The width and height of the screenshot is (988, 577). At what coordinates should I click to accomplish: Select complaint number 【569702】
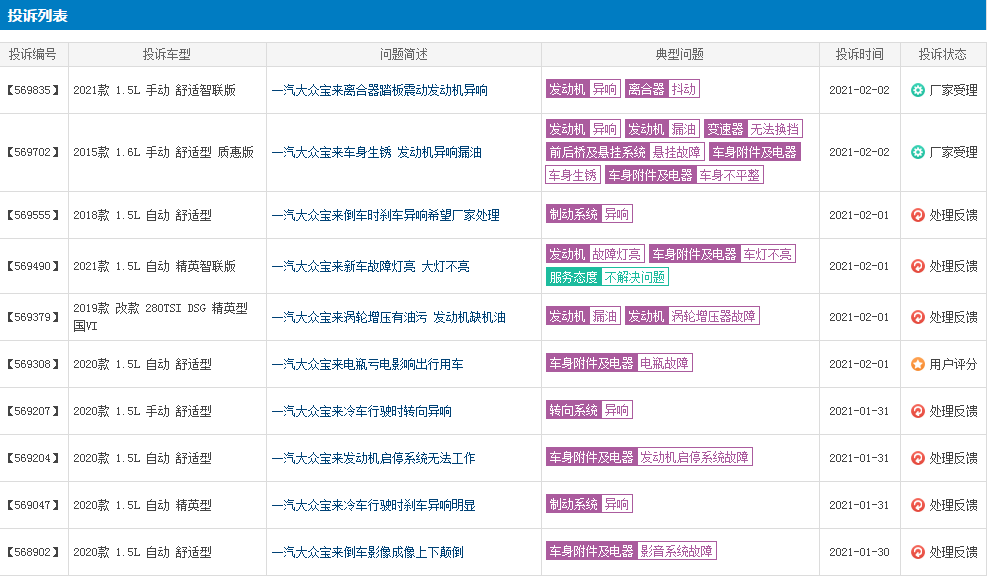coord(33,152)
